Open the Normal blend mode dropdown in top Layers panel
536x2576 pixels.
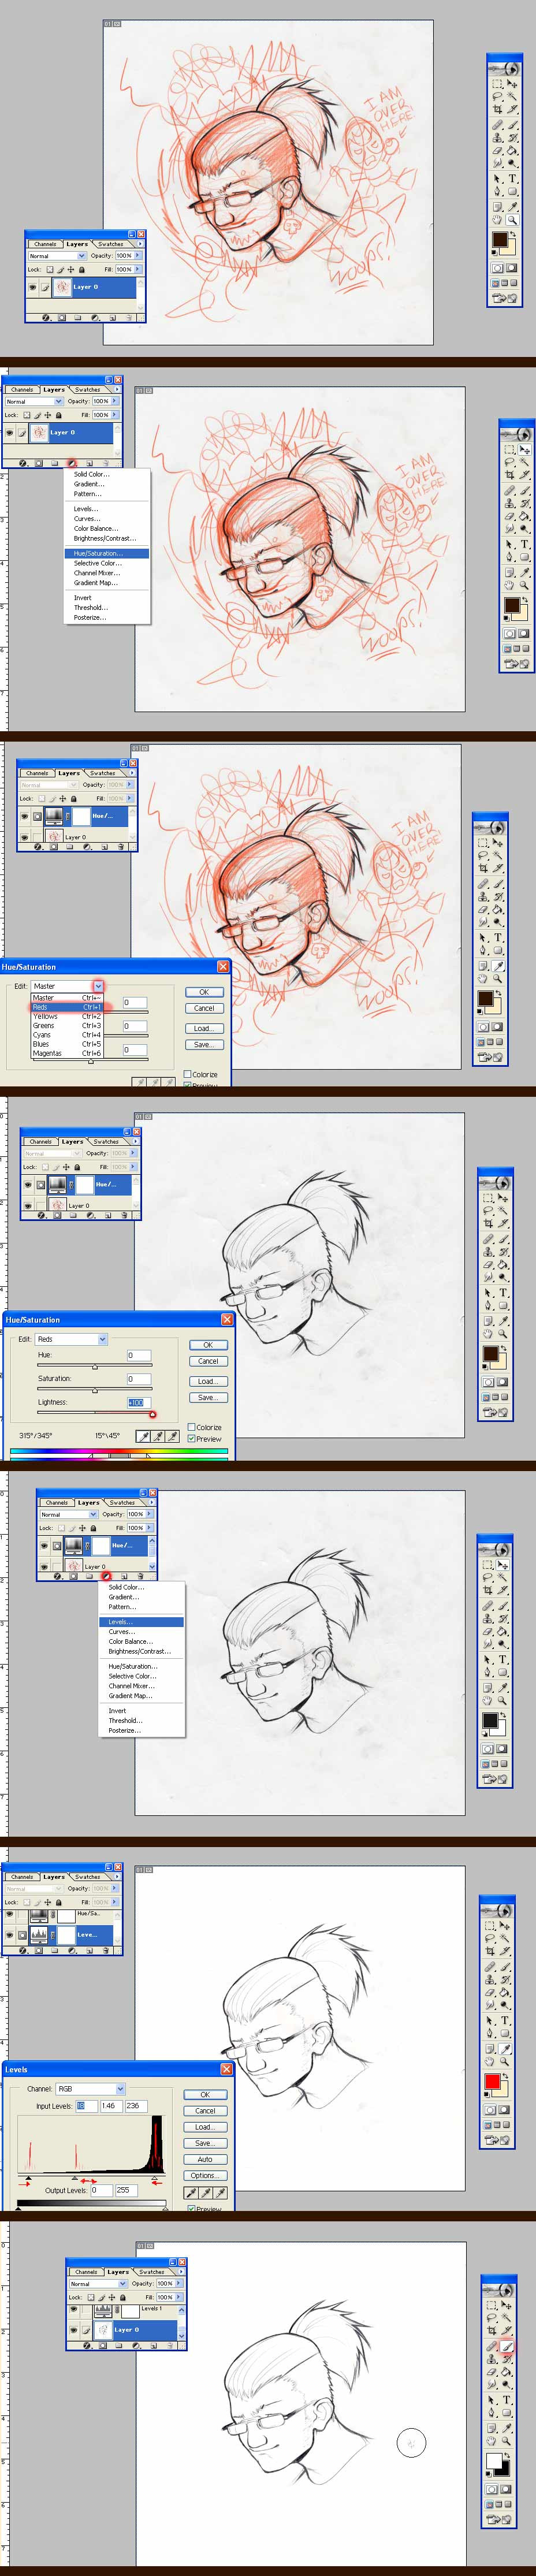(x=82, y=256)
